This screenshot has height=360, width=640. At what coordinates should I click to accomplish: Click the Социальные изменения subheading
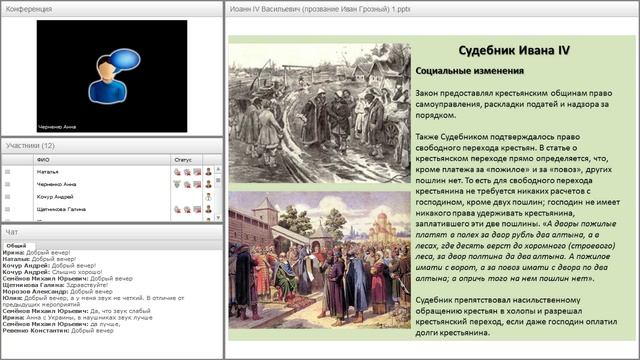[x=469, y=71]
